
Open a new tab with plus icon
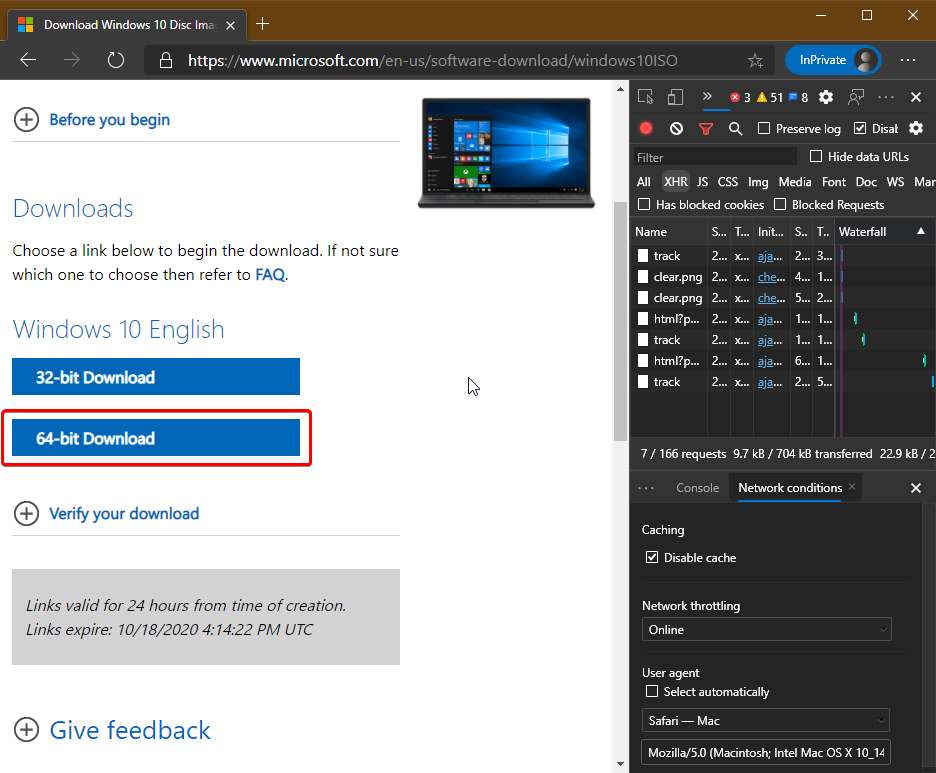(262, 24)
